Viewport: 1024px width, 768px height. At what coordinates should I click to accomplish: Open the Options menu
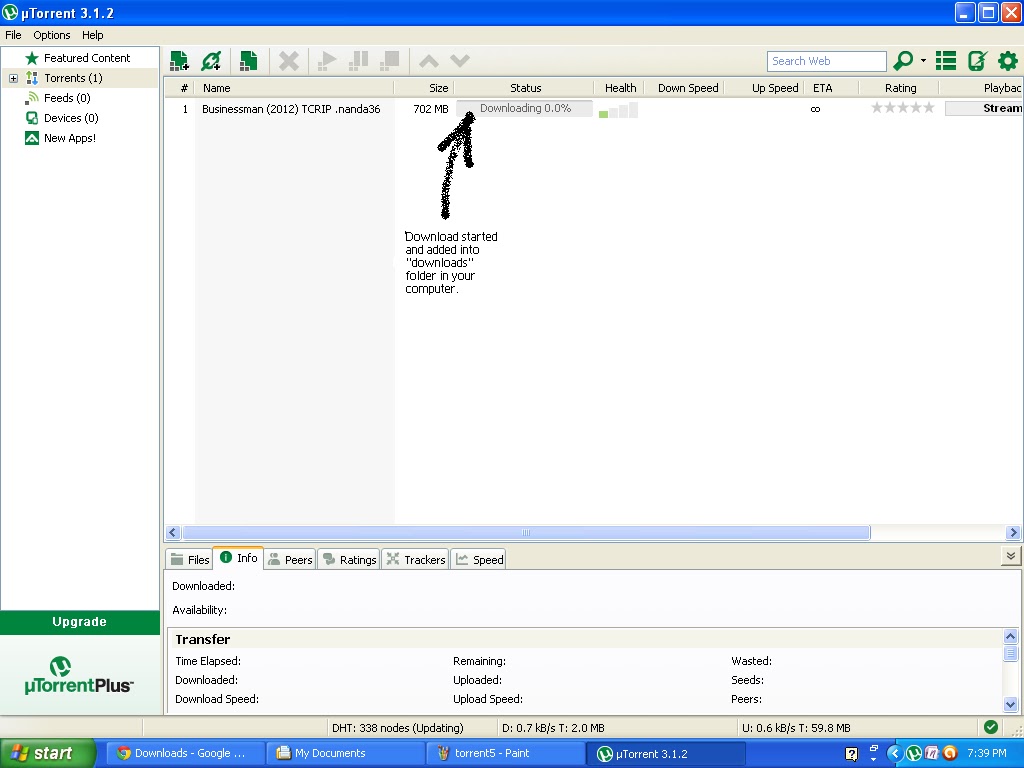52,35
